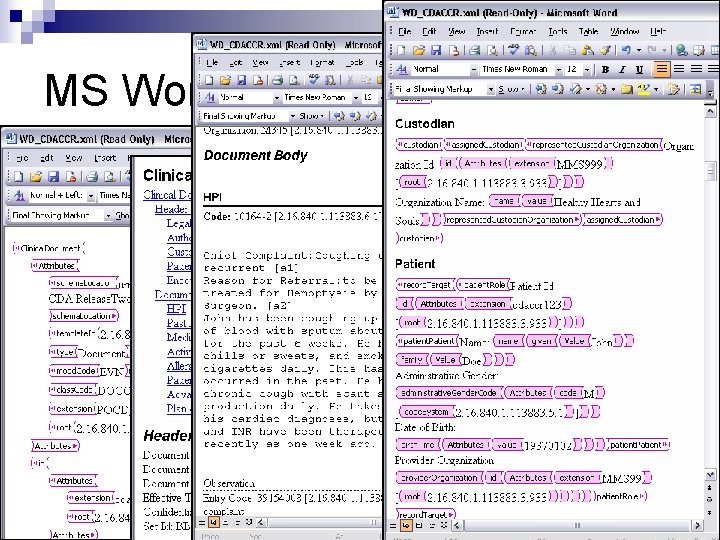
Task: Click Reject Change icon in front window
Action: coord(601,89)
